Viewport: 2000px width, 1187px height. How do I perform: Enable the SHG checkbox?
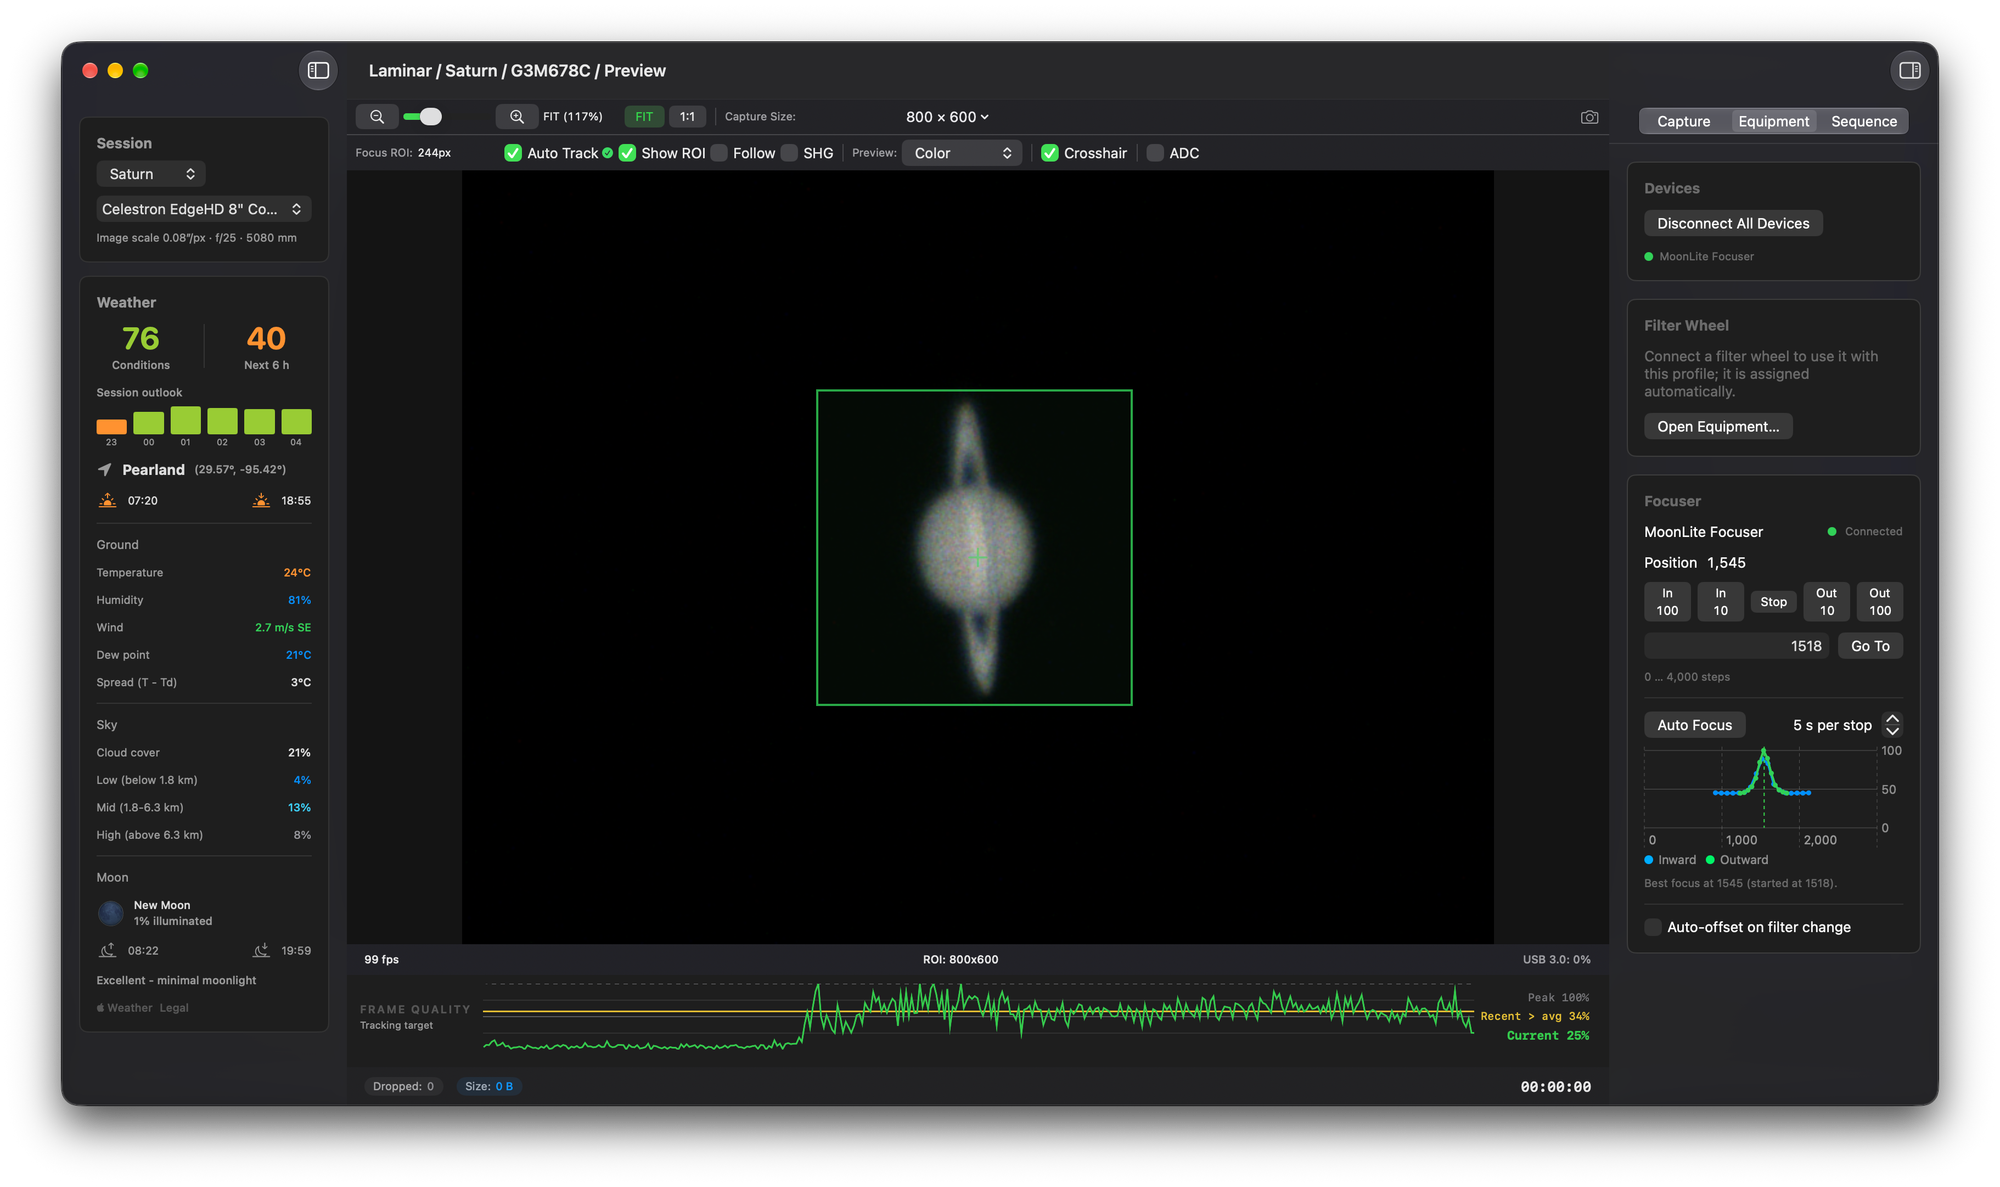pyautogui.click(x=789, y=153)
